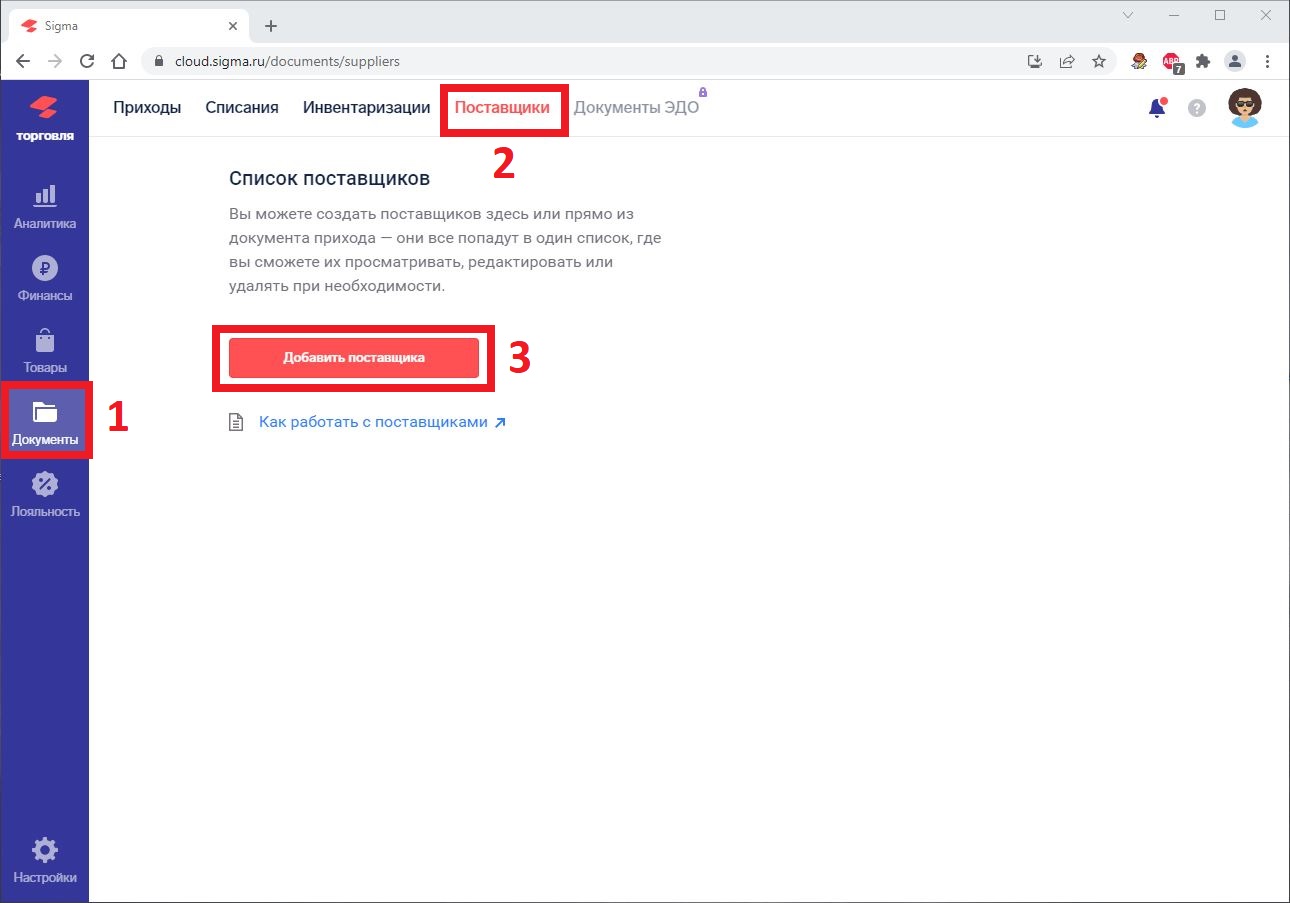Open help via the question mark icon
The height and width of the screenshot is (903, 1290).
point(1196,107)
